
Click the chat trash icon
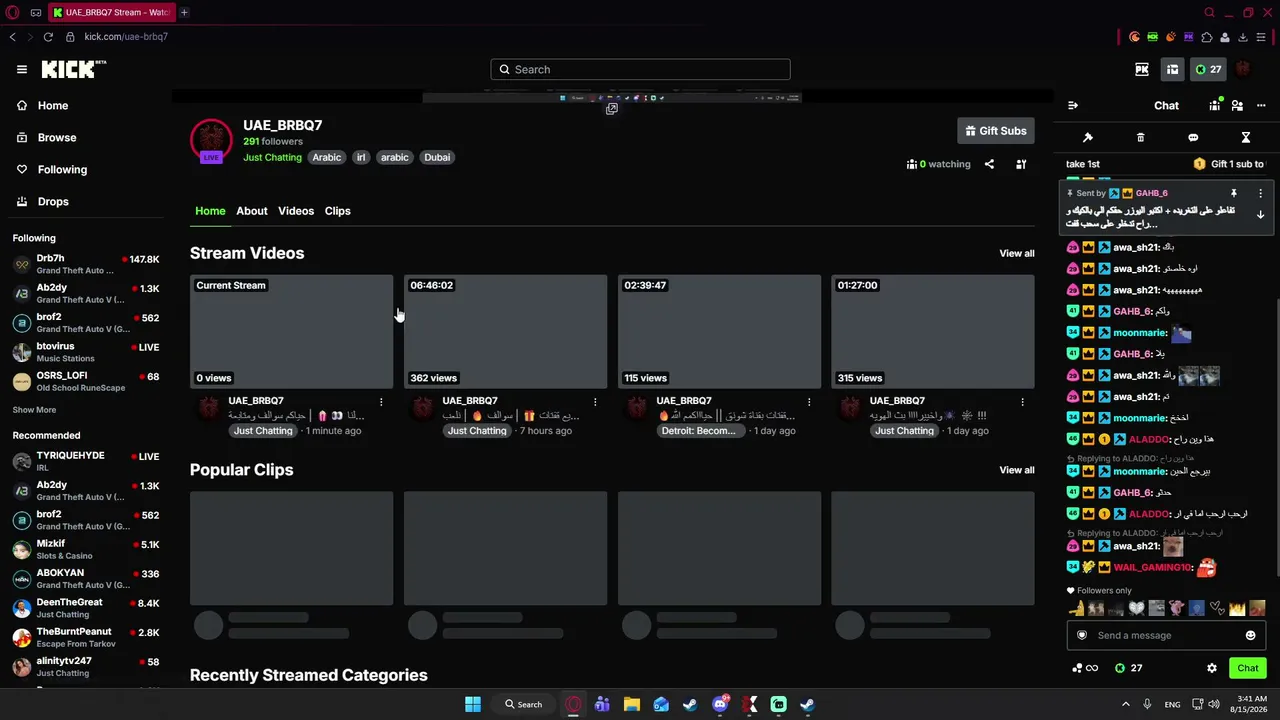pyautogui.click(x=1140, y=137)
